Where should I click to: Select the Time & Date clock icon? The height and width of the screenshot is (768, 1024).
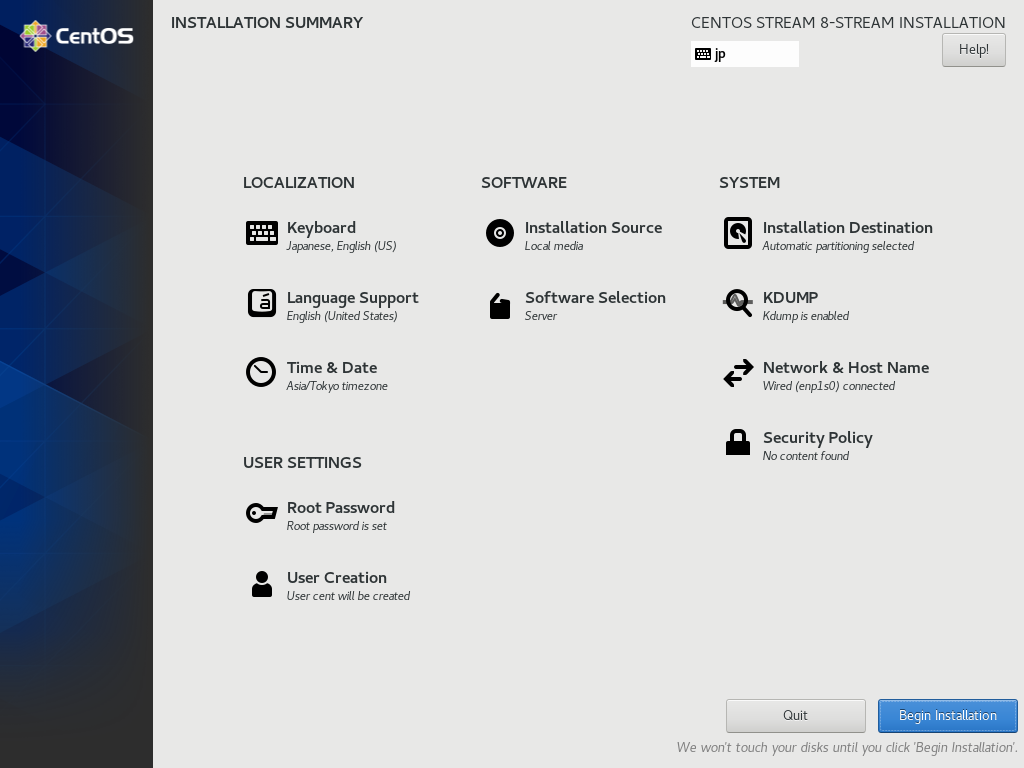(x=261, y=372)
